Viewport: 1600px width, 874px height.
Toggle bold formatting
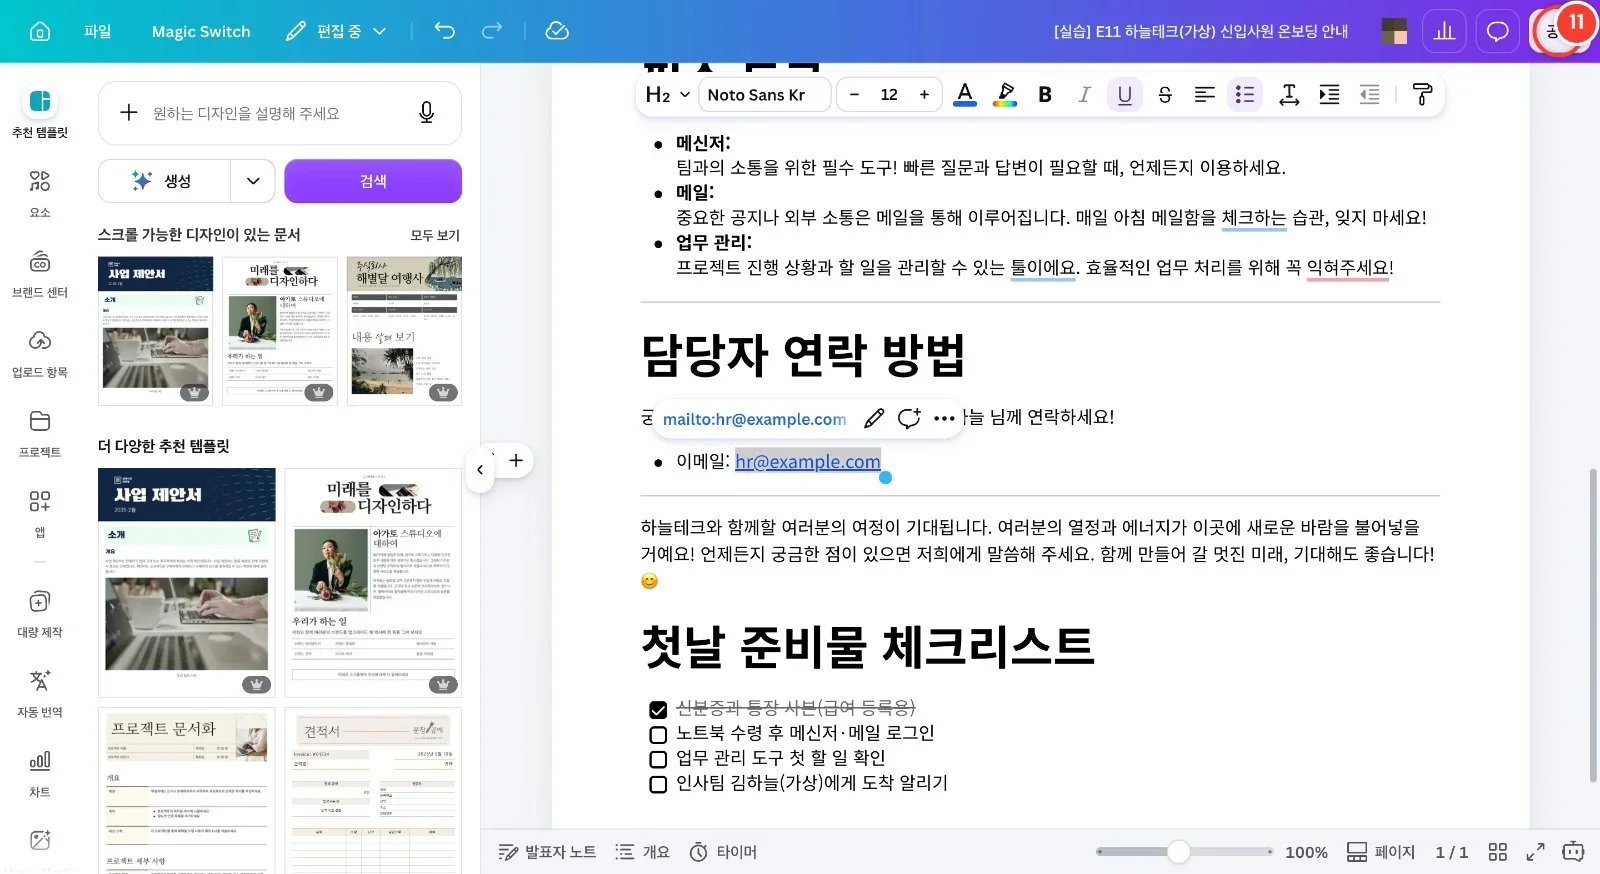[x=1045, y=94]
